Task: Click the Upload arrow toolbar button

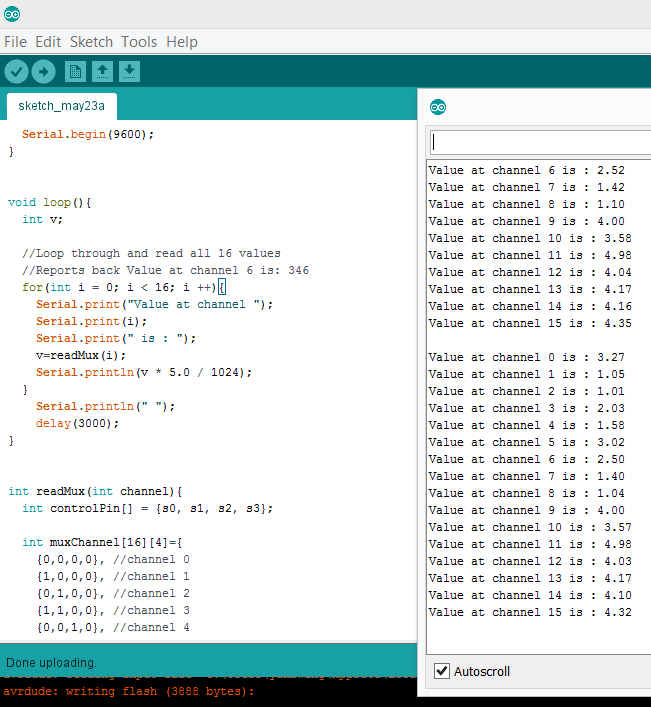Action: 44,71
